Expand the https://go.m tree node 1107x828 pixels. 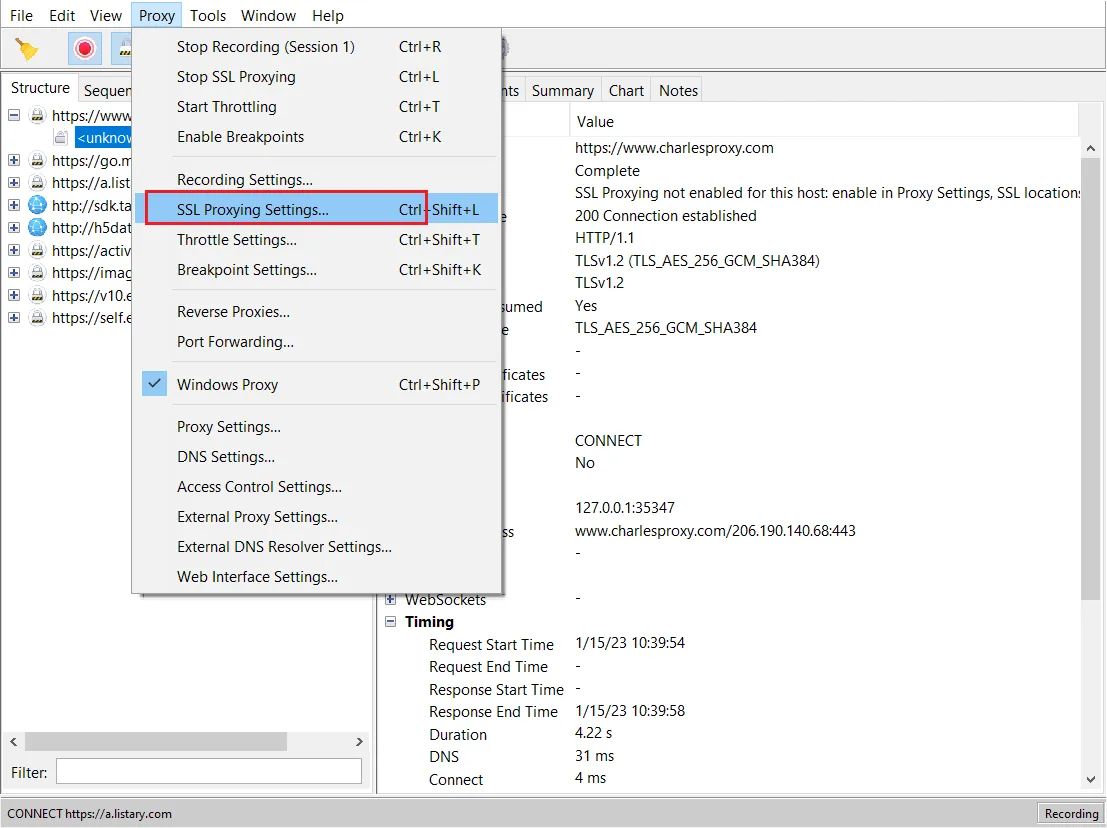(13, 160)
